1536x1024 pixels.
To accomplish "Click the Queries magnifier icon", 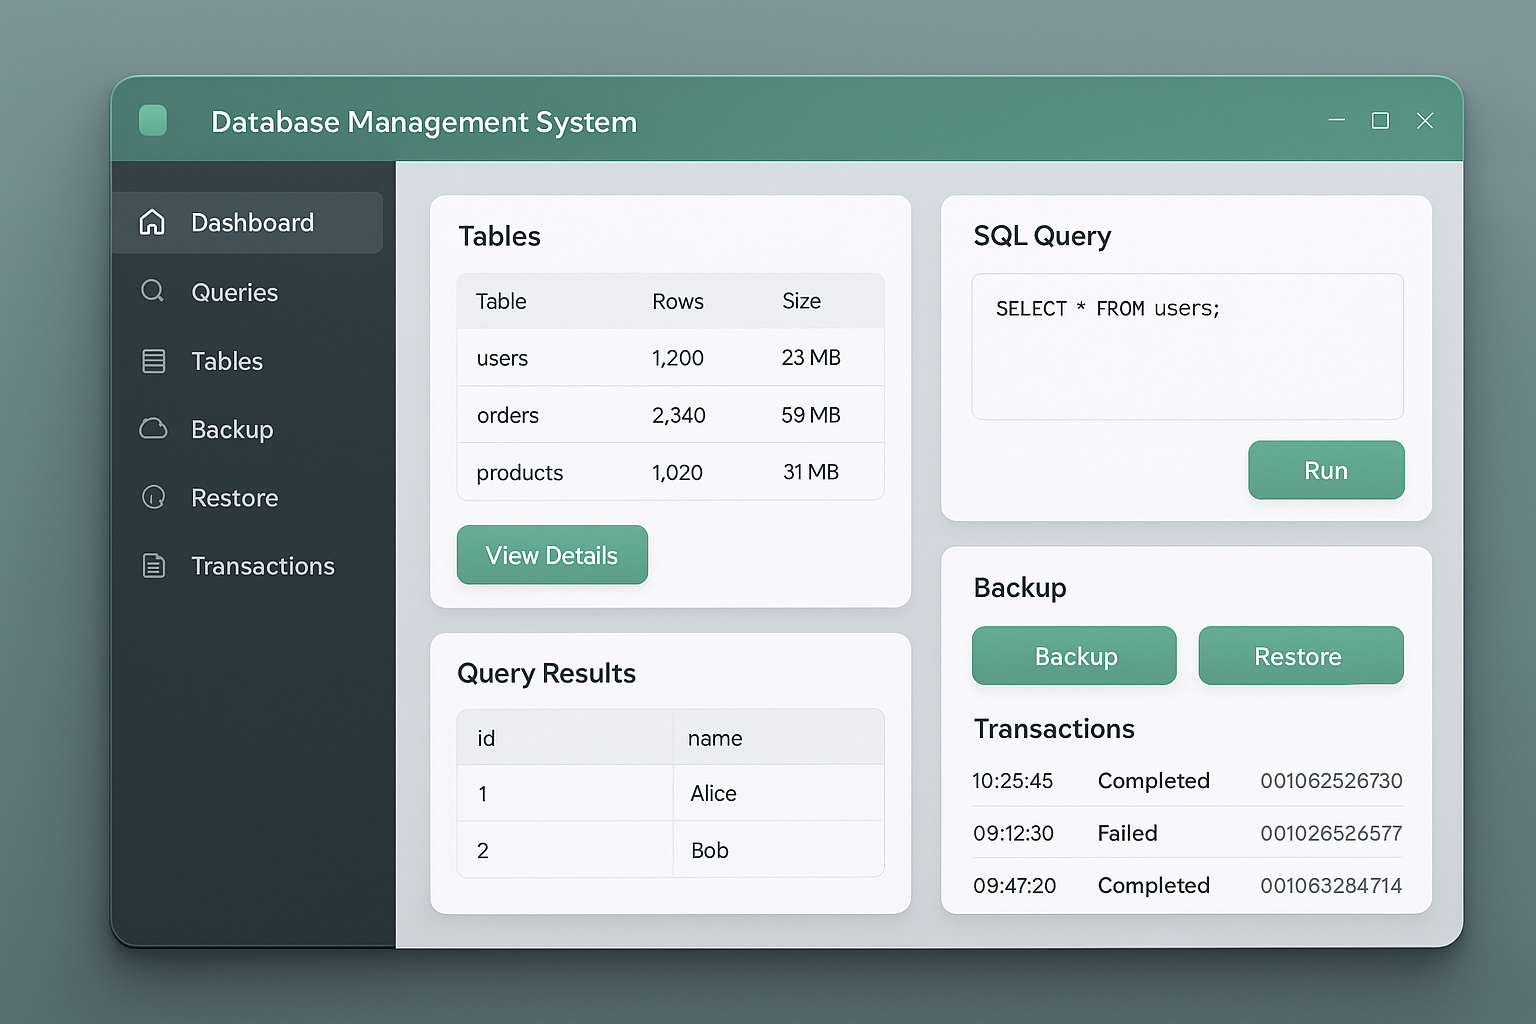I will coord(152,291).
